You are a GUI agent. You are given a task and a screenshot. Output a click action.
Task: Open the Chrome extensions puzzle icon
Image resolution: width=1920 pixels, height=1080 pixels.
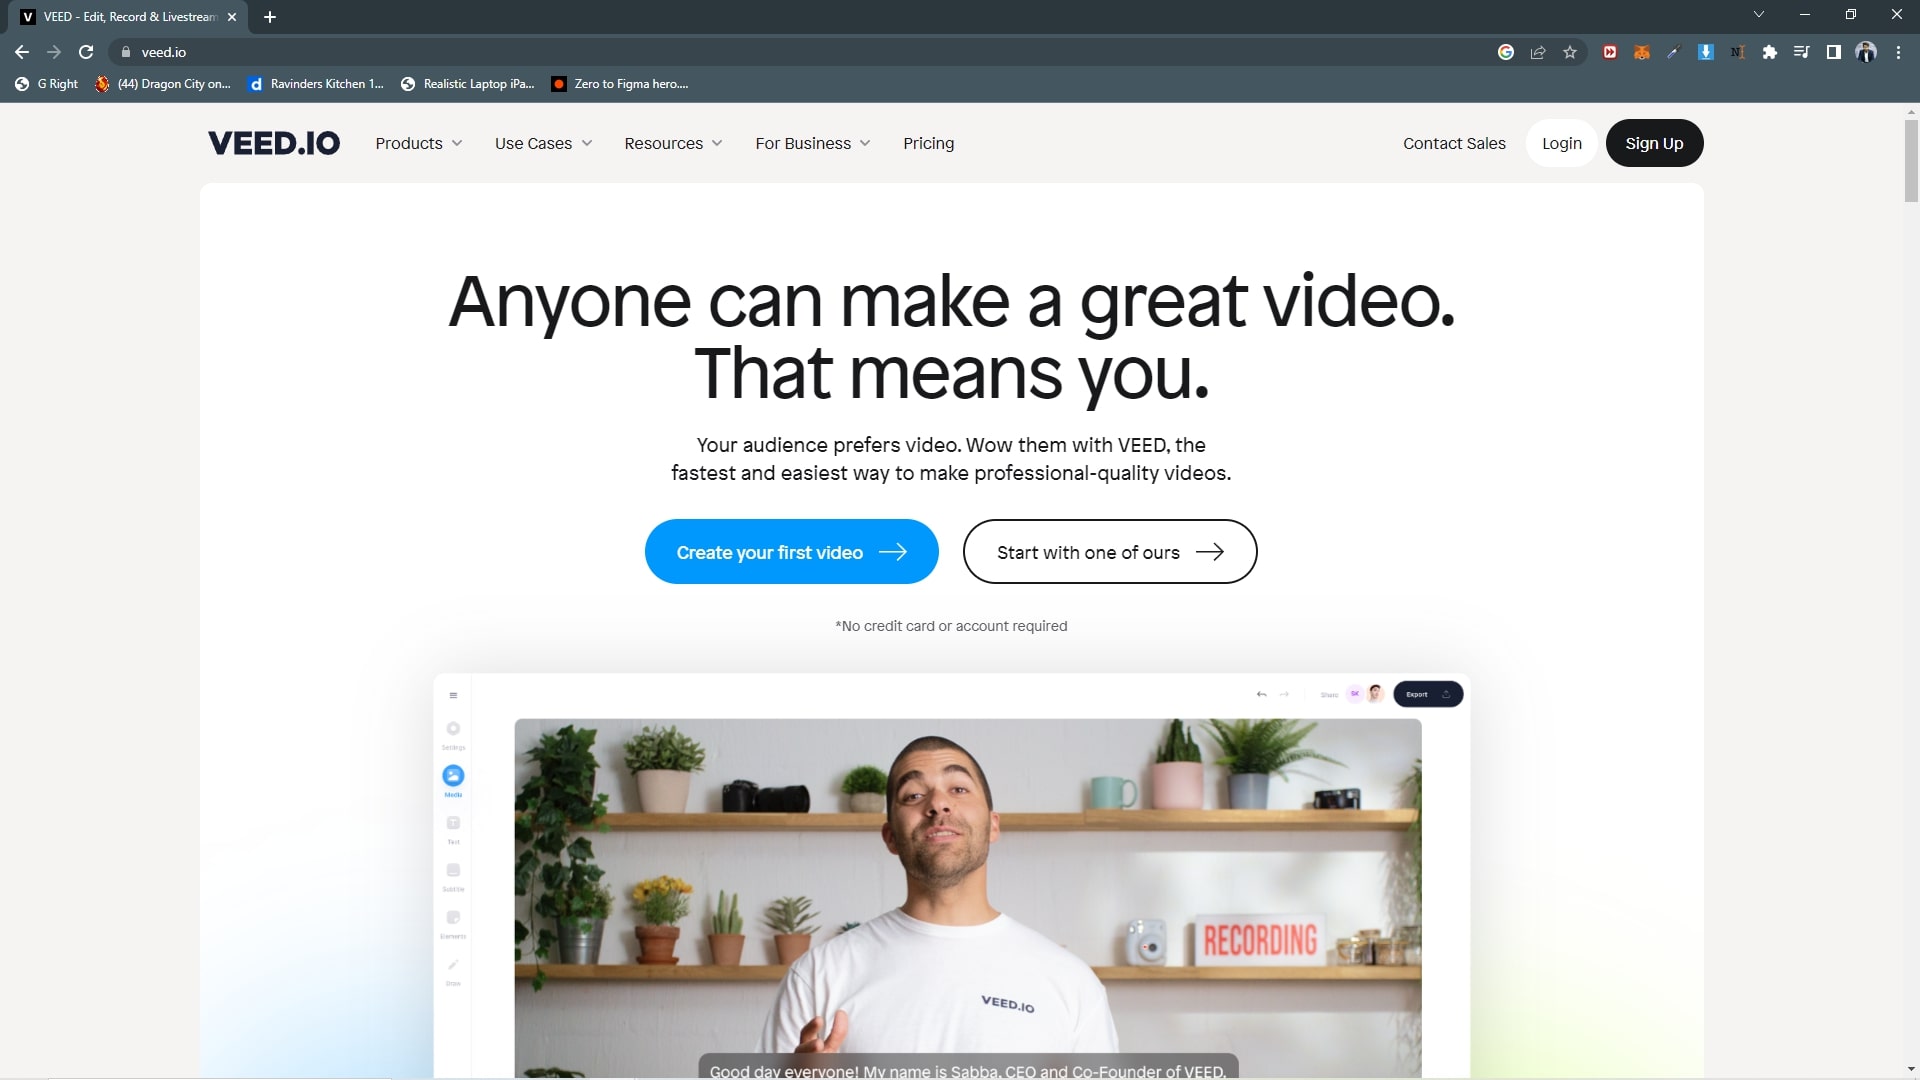coord(1769,52)
